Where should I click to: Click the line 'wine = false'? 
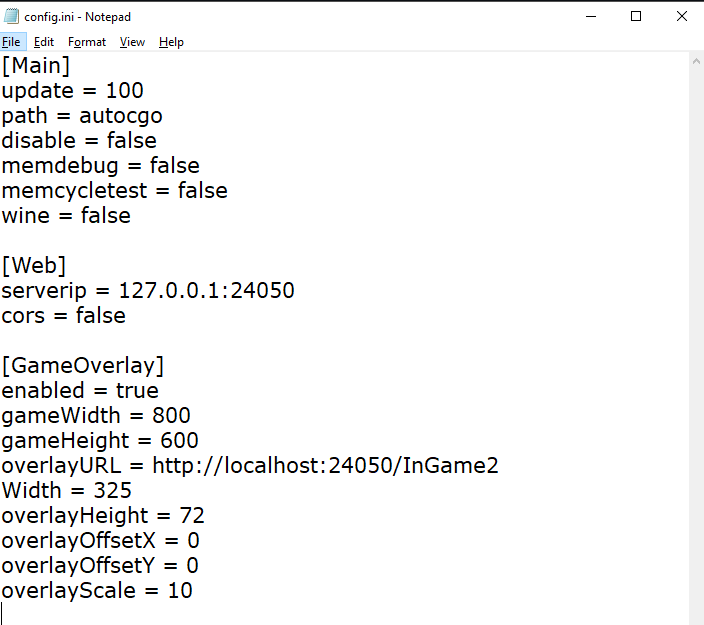pyautogui.click(x=66, y=216)
